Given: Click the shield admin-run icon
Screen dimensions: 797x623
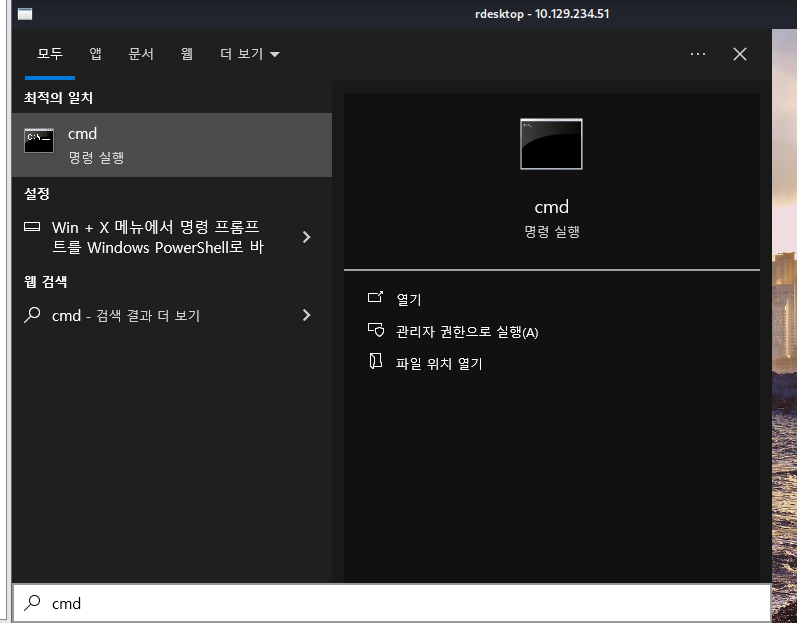Looking at the screenshot, I should tap(376, 330).
